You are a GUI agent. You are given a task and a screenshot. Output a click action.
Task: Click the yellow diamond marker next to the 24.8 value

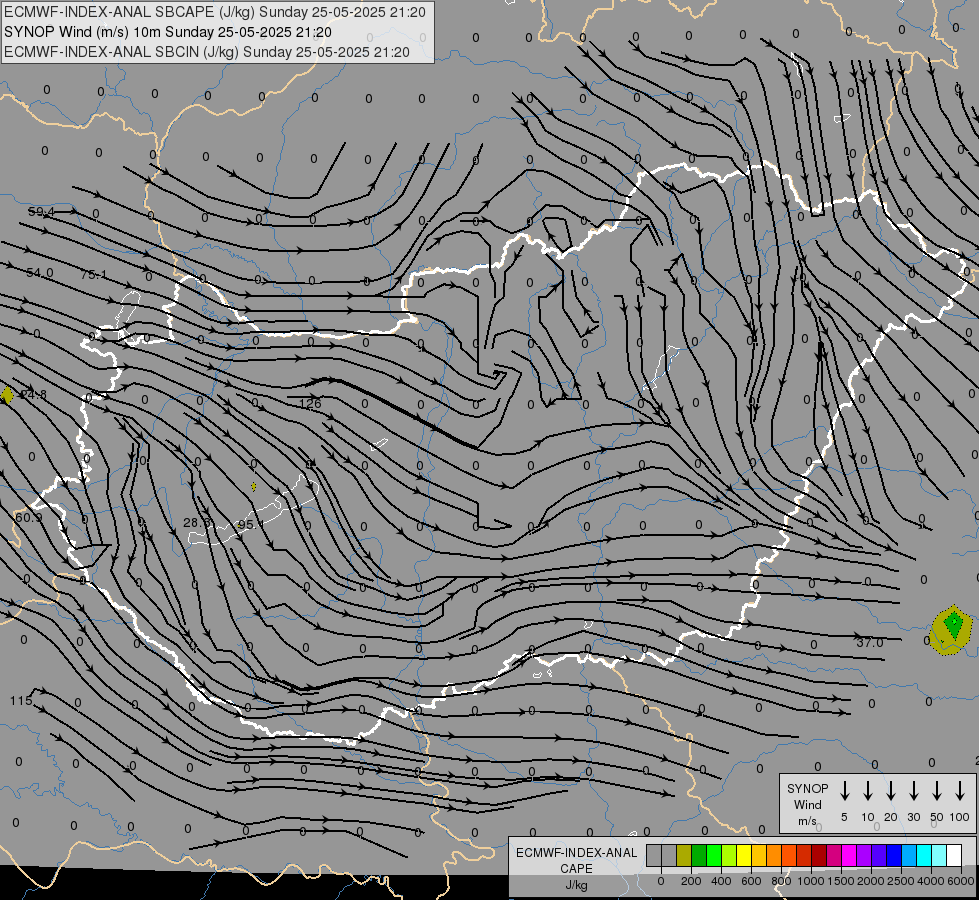pos(7,395)
